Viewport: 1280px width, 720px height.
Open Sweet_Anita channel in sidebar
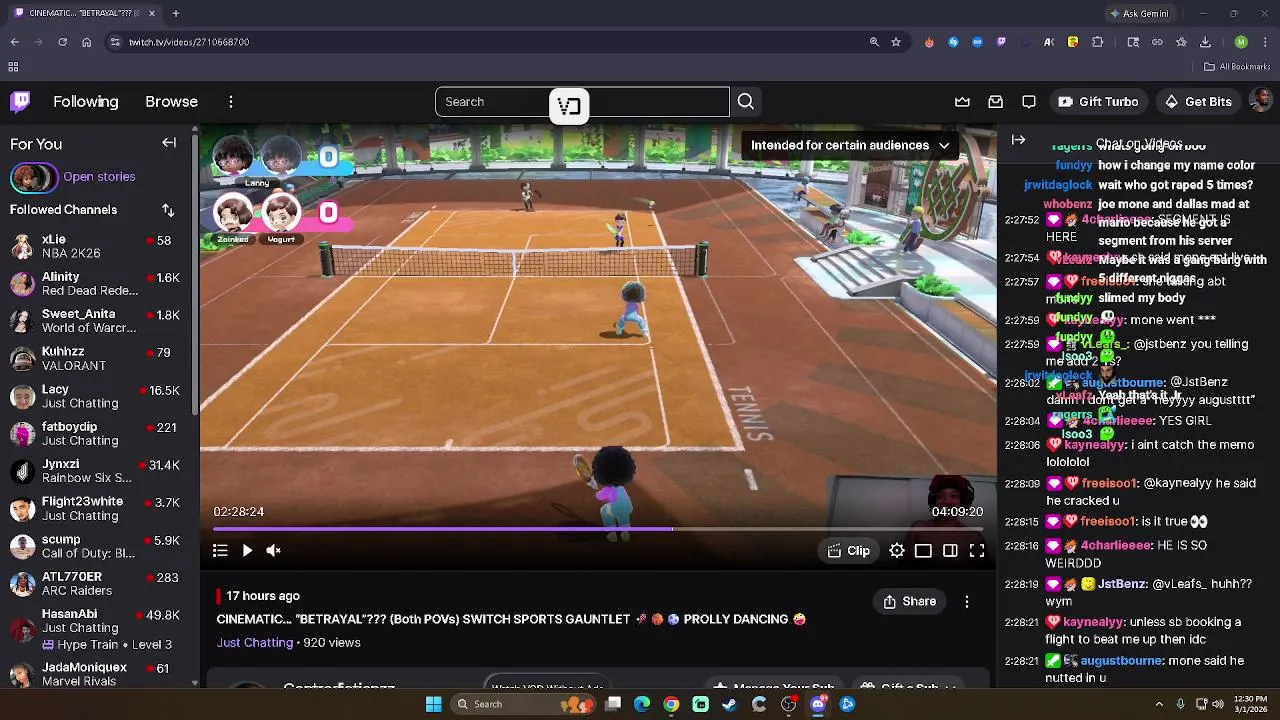95,321
